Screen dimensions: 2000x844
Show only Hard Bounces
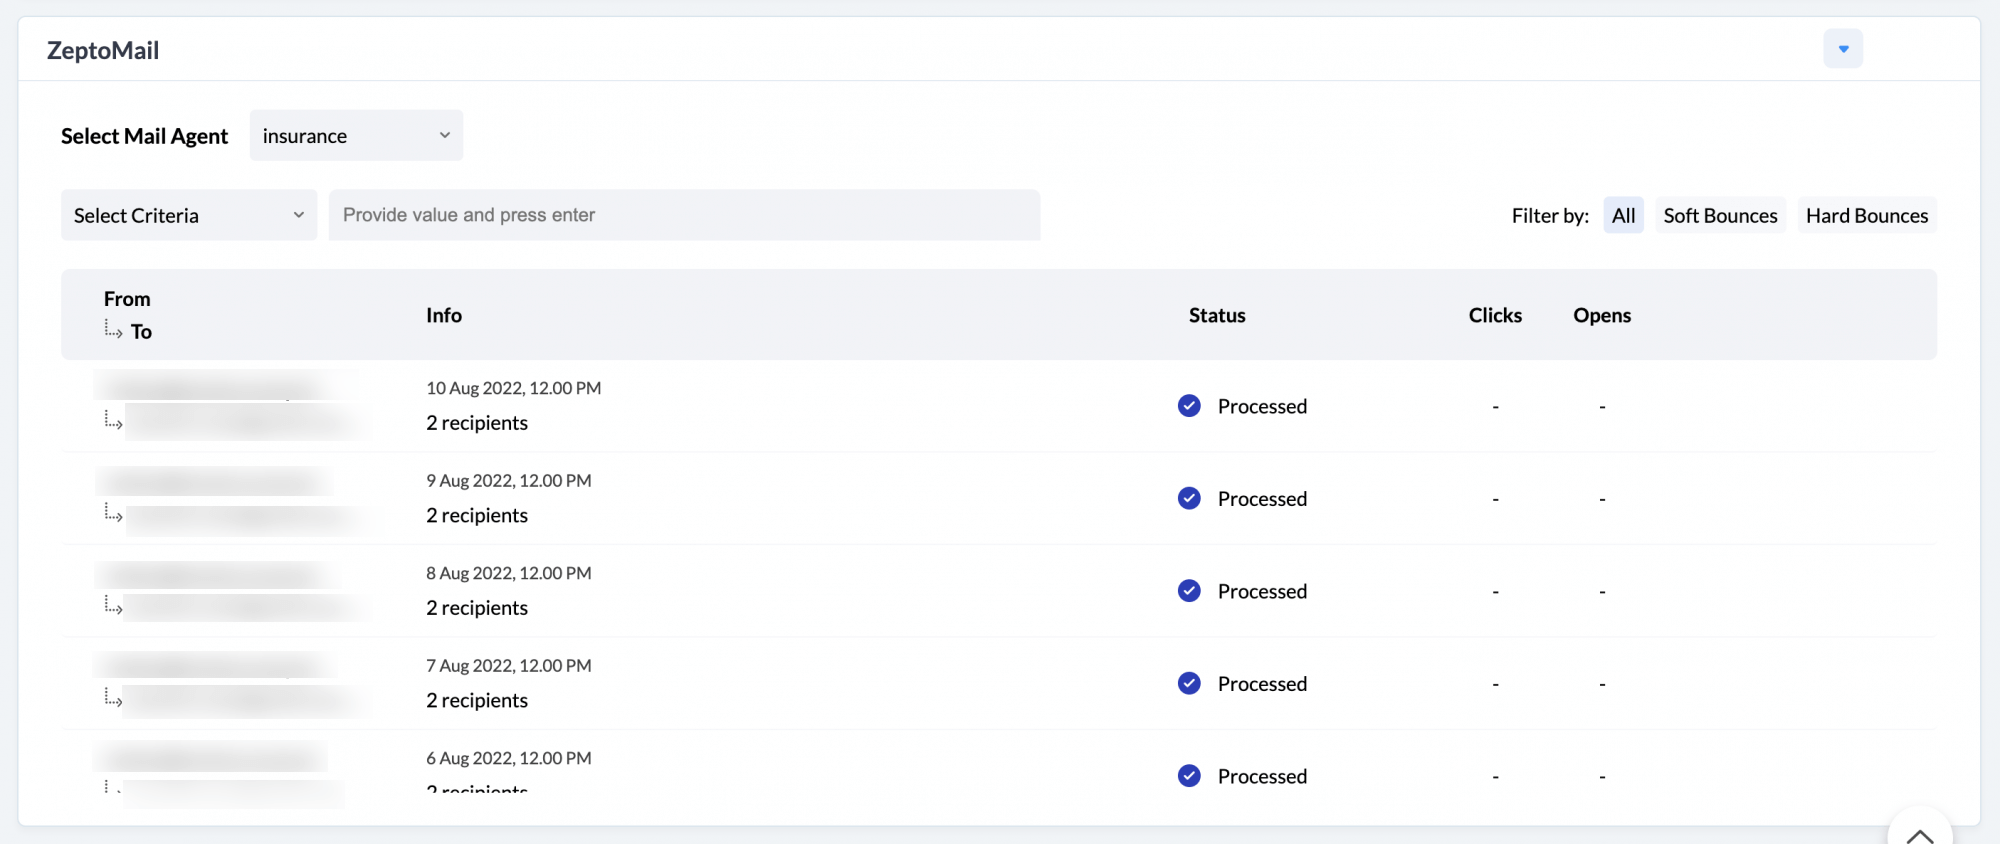pyautogui.click(x=1866, y=216)
